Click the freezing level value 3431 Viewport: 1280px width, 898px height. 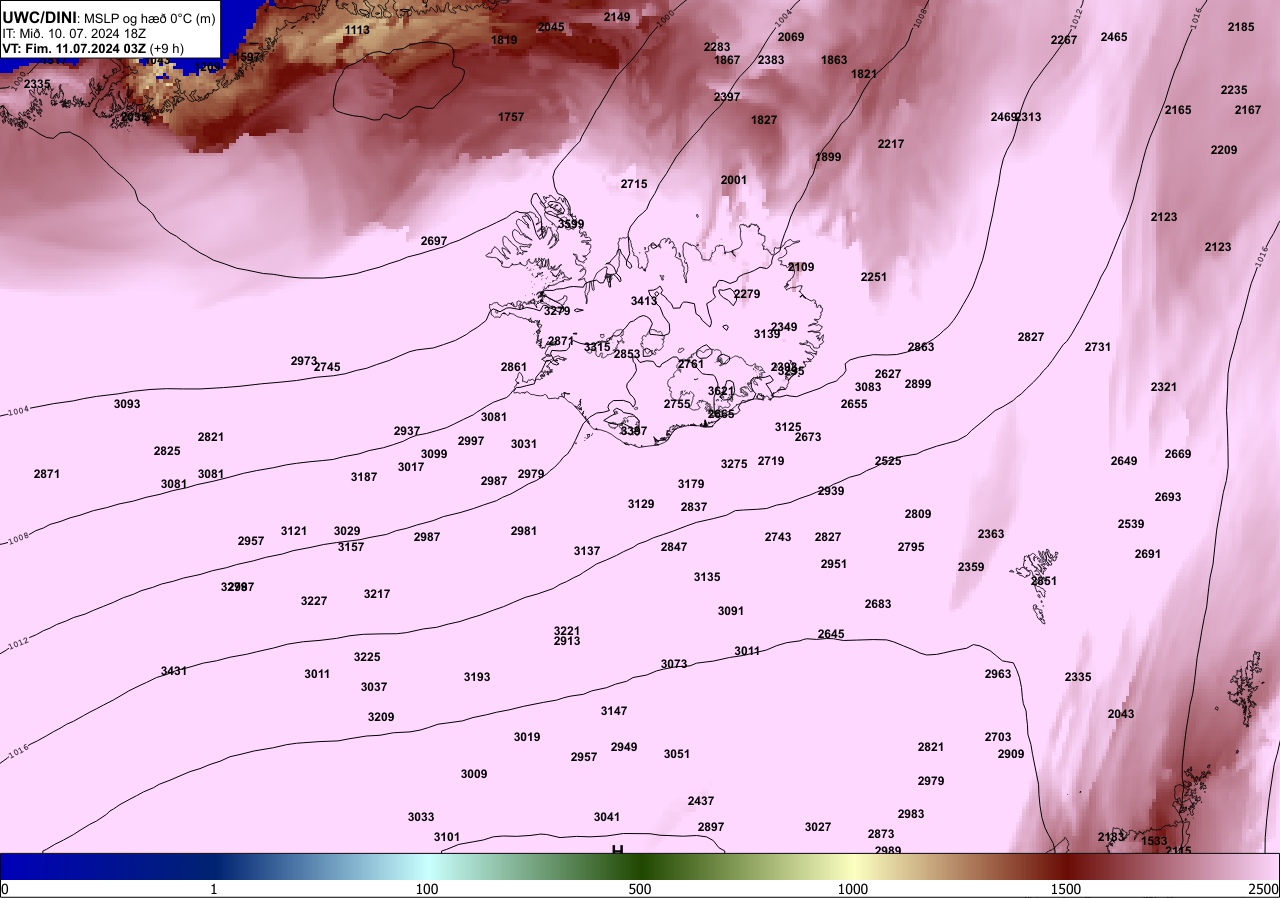click(x=174, y=671)
